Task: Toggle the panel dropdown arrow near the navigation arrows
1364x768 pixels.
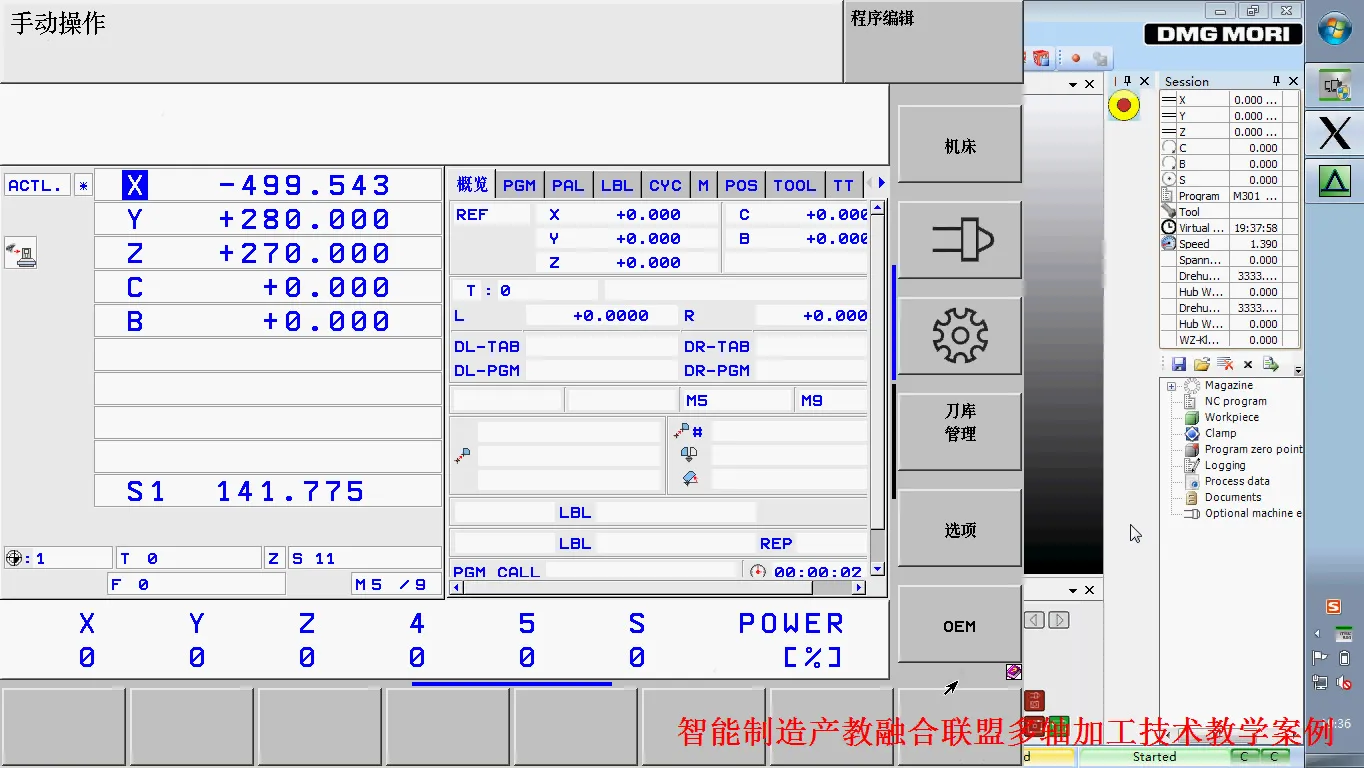Action: click(x=1073, y=589)
